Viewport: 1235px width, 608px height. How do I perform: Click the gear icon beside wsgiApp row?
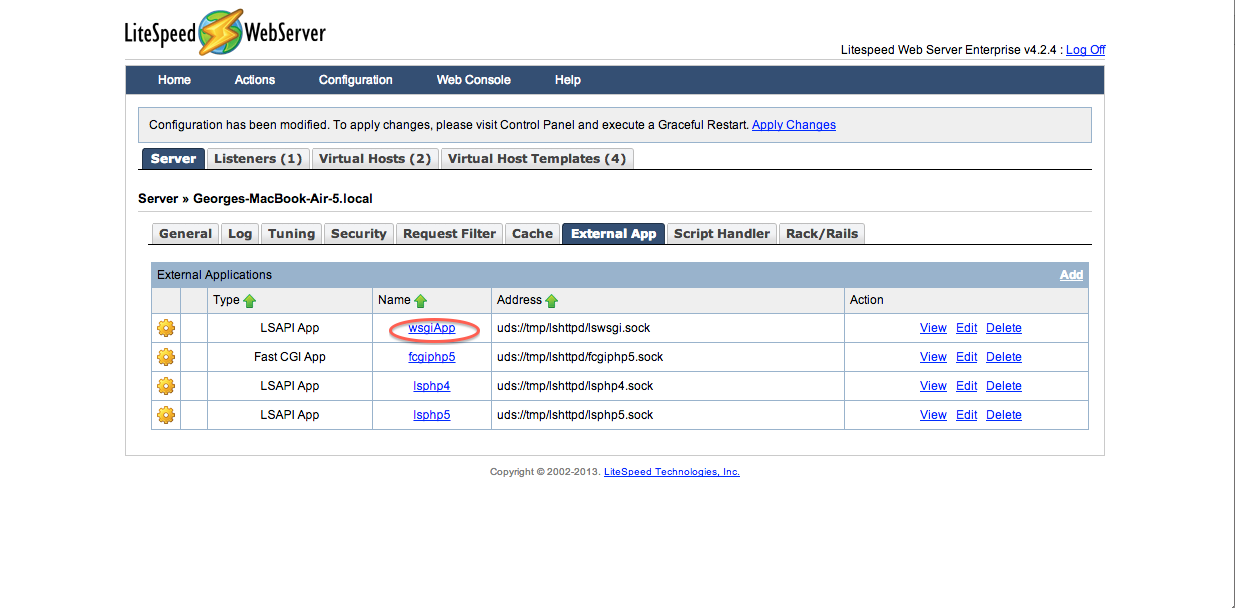click(166, 328)
